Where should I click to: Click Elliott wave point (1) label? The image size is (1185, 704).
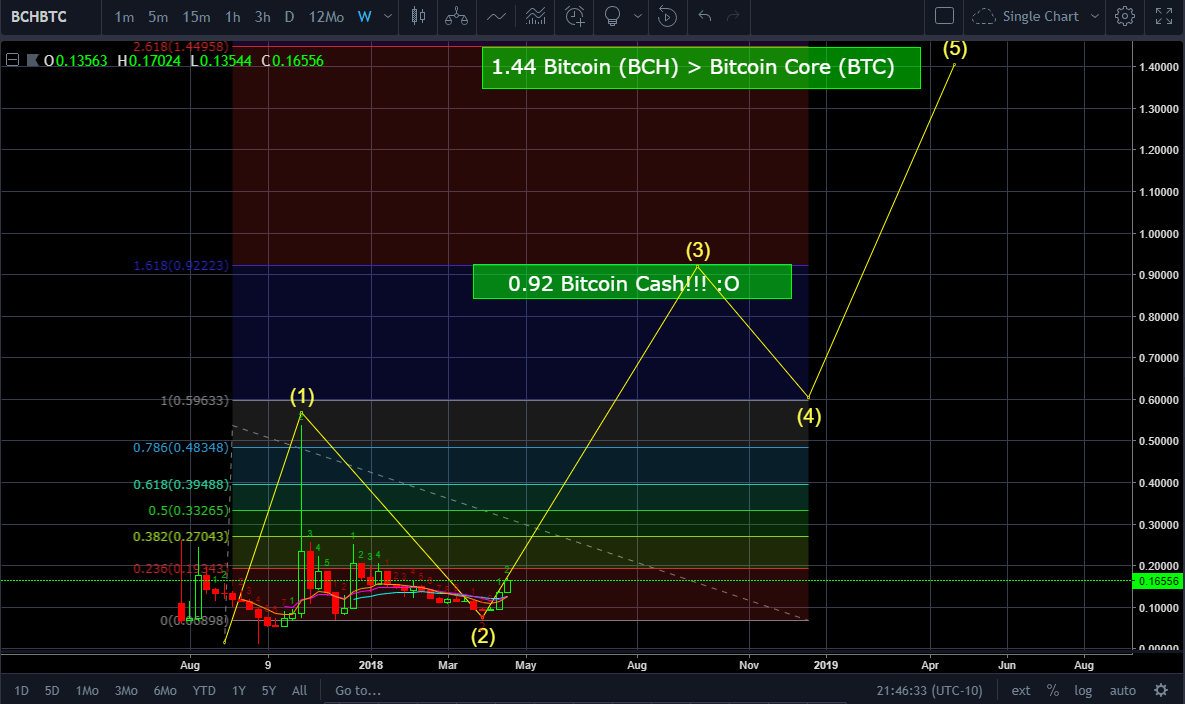click(x=302, y=397)
